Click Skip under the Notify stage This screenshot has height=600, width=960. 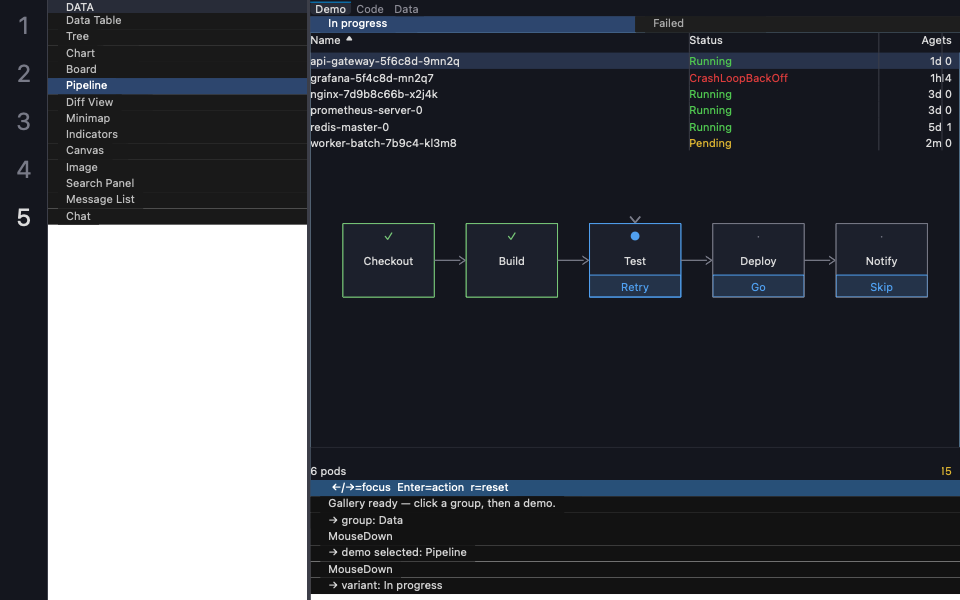(x=881, y=287)
